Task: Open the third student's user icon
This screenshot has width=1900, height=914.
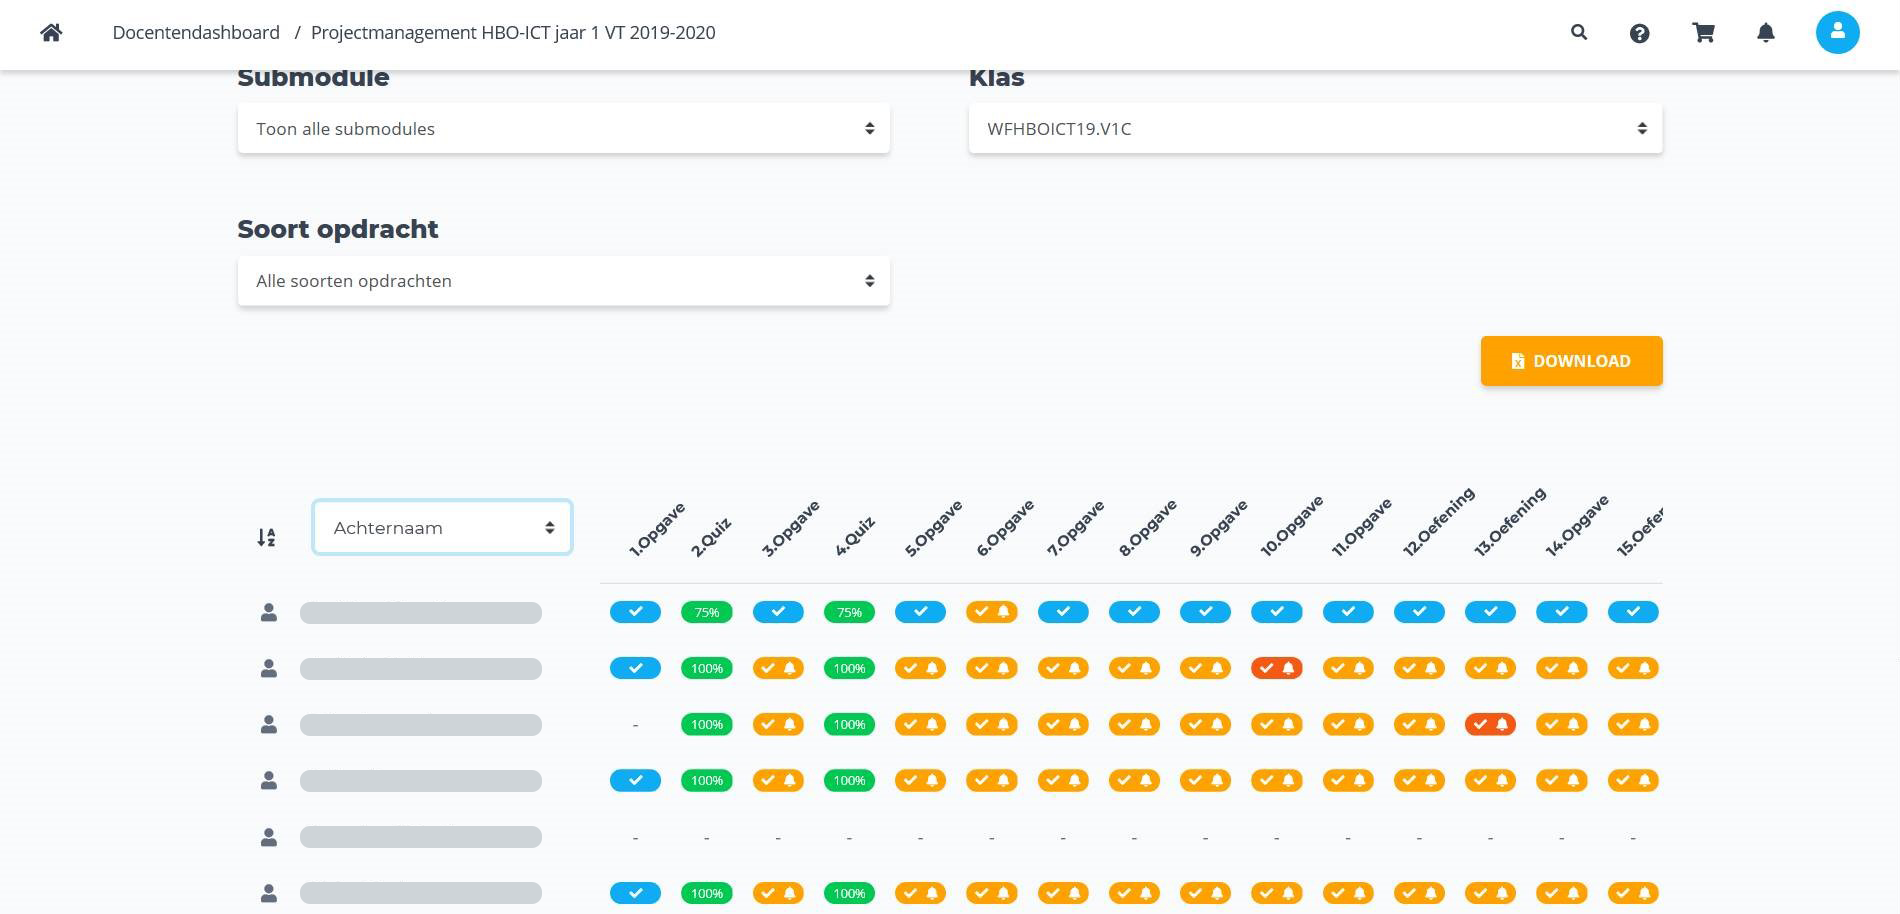Action: 268,724
